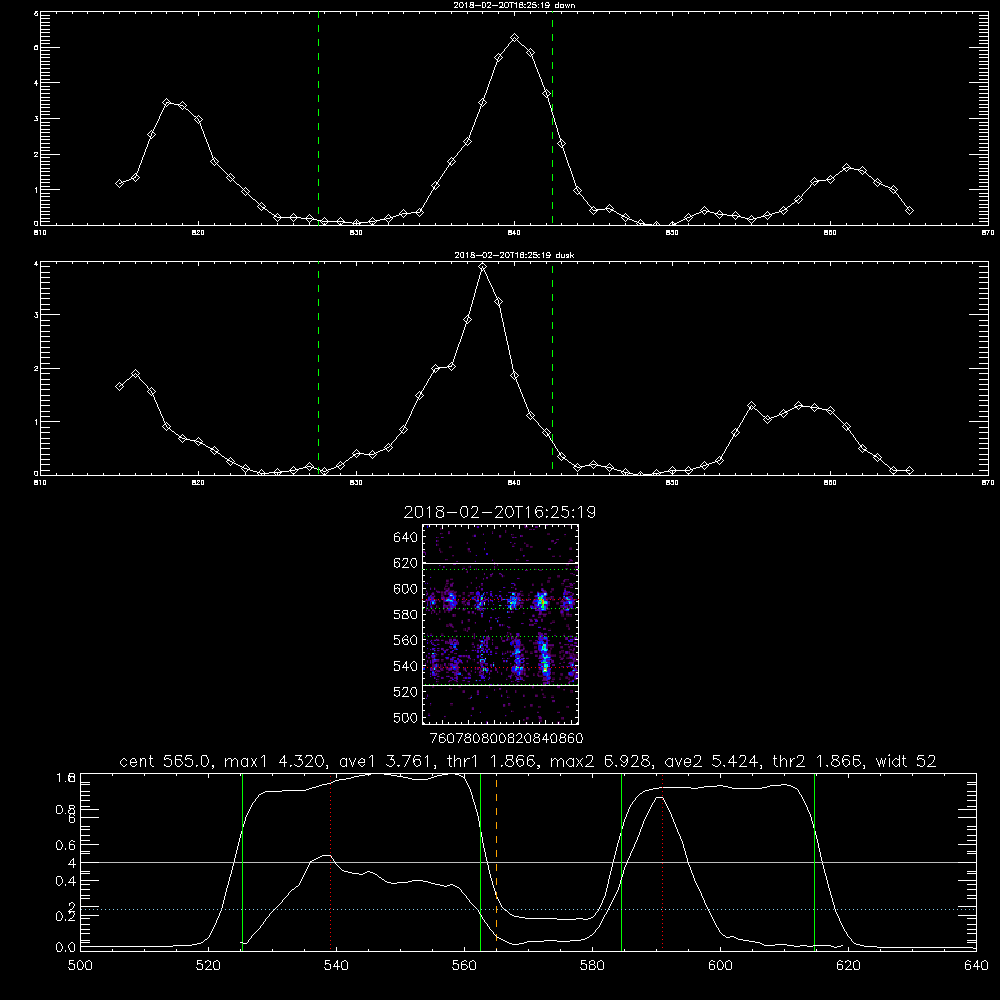Viewport: 1000px width, 1000px height.
Task: Select the 'max1 4.320' value
Action: [275, 761]
